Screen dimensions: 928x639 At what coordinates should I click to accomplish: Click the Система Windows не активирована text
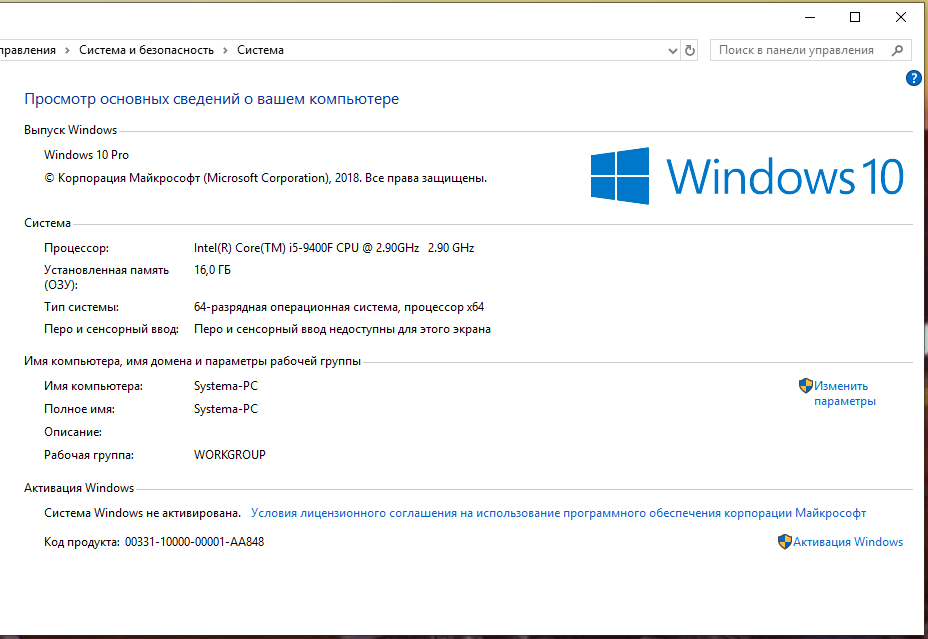tap(143, 513)
